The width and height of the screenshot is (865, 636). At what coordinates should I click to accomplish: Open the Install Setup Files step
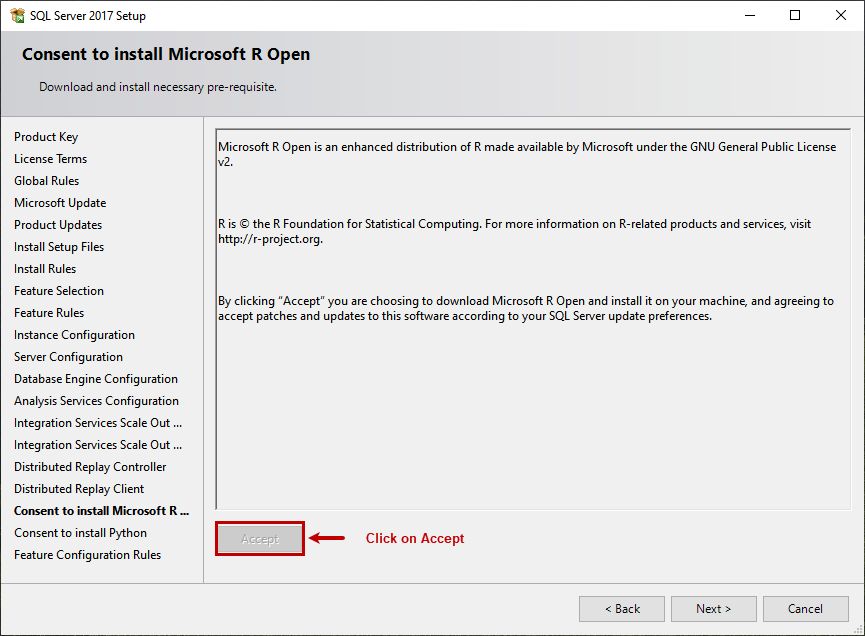(59, 247)
